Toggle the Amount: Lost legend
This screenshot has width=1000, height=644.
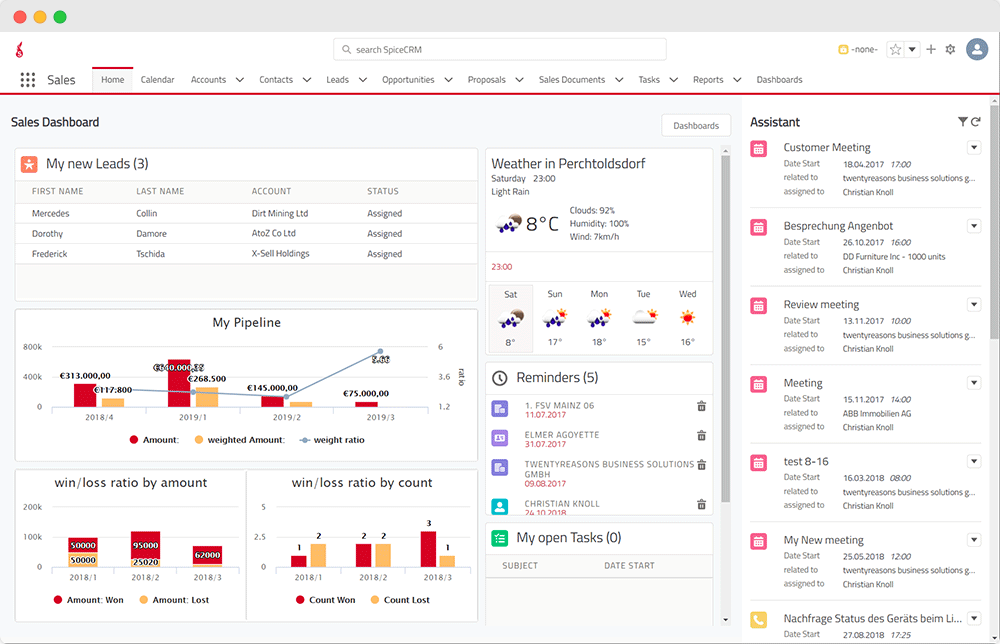point(174,600)
